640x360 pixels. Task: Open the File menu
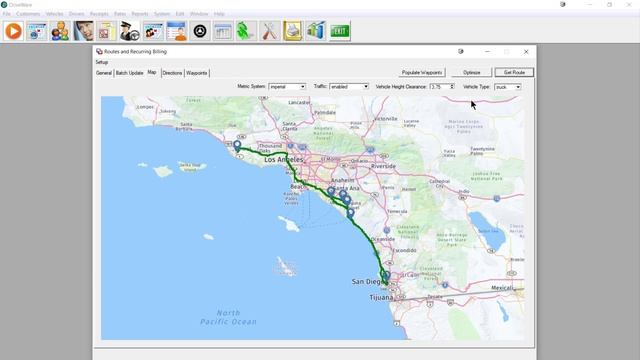7,14
